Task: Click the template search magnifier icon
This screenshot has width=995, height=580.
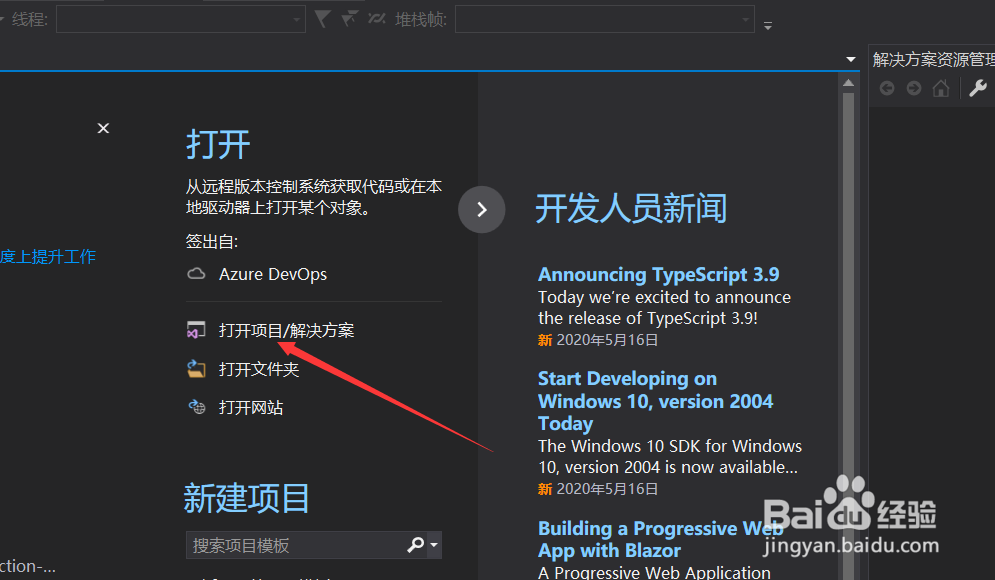Action: tap(416, 544)
